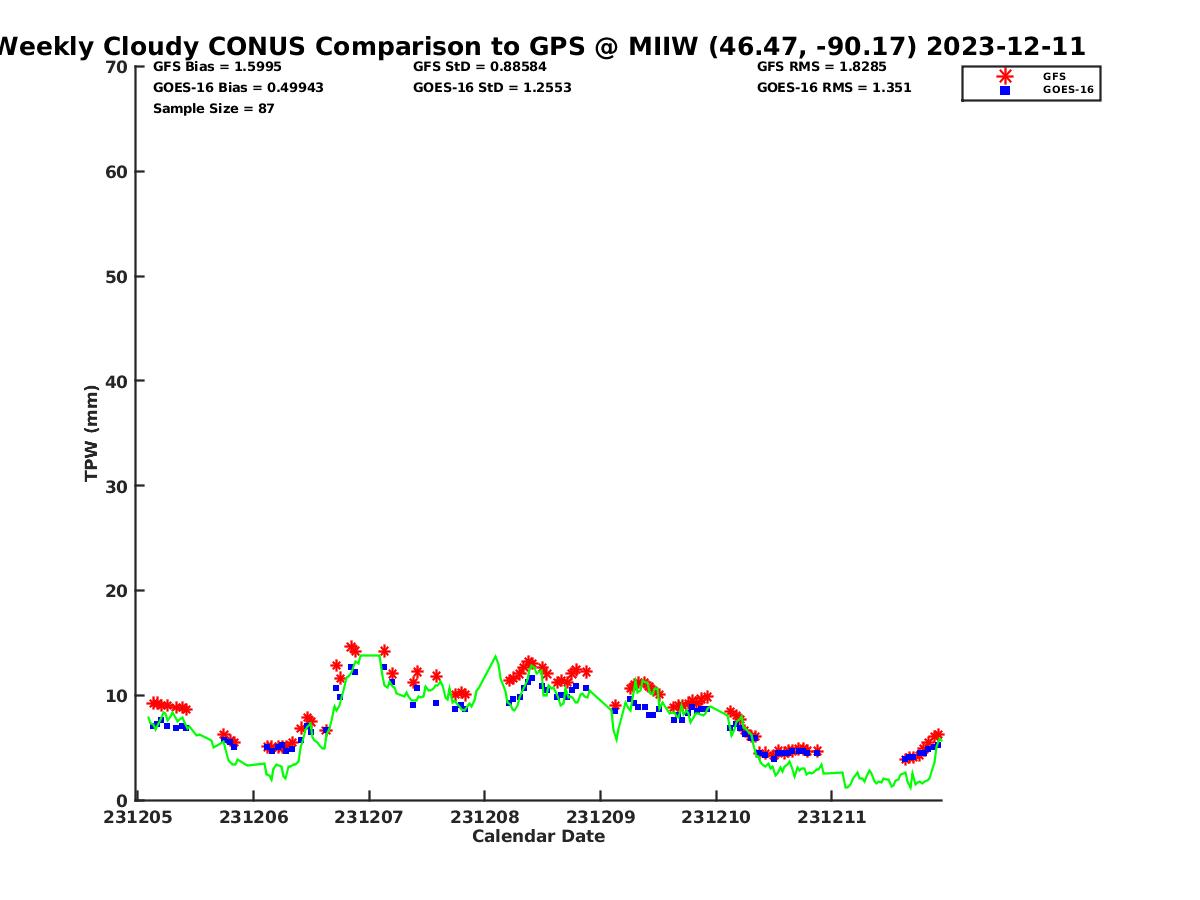The width and height of the screenshot is (1200, 900).
Task: Click the 40 y-axis tick label
Action: 116,381
